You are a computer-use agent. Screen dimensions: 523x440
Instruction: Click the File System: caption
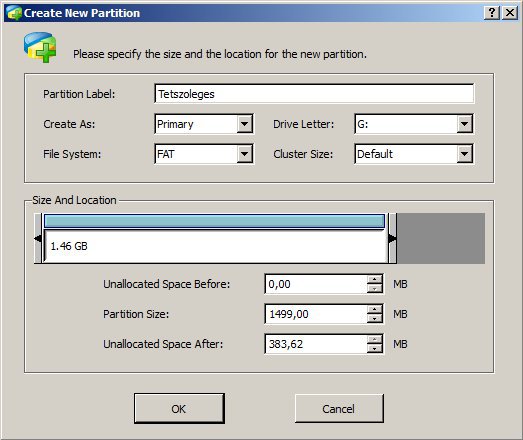(72, 154)
